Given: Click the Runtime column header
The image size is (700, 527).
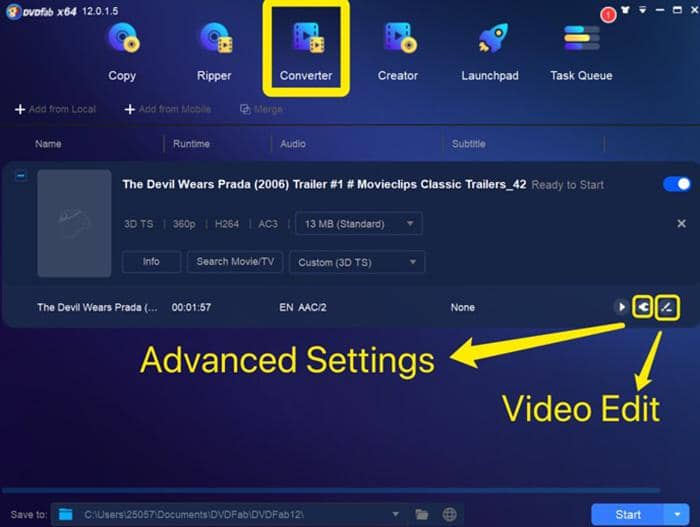Looking at the screenshot, I should point(192,144).
